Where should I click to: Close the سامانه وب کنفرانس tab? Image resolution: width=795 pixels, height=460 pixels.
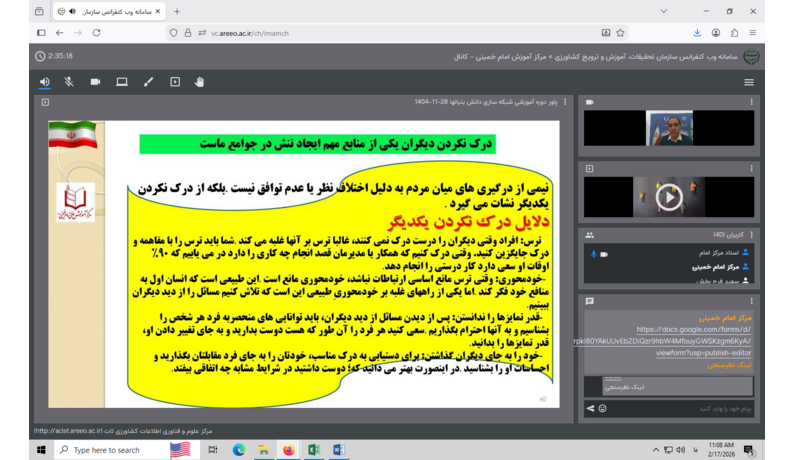(158, 11)
